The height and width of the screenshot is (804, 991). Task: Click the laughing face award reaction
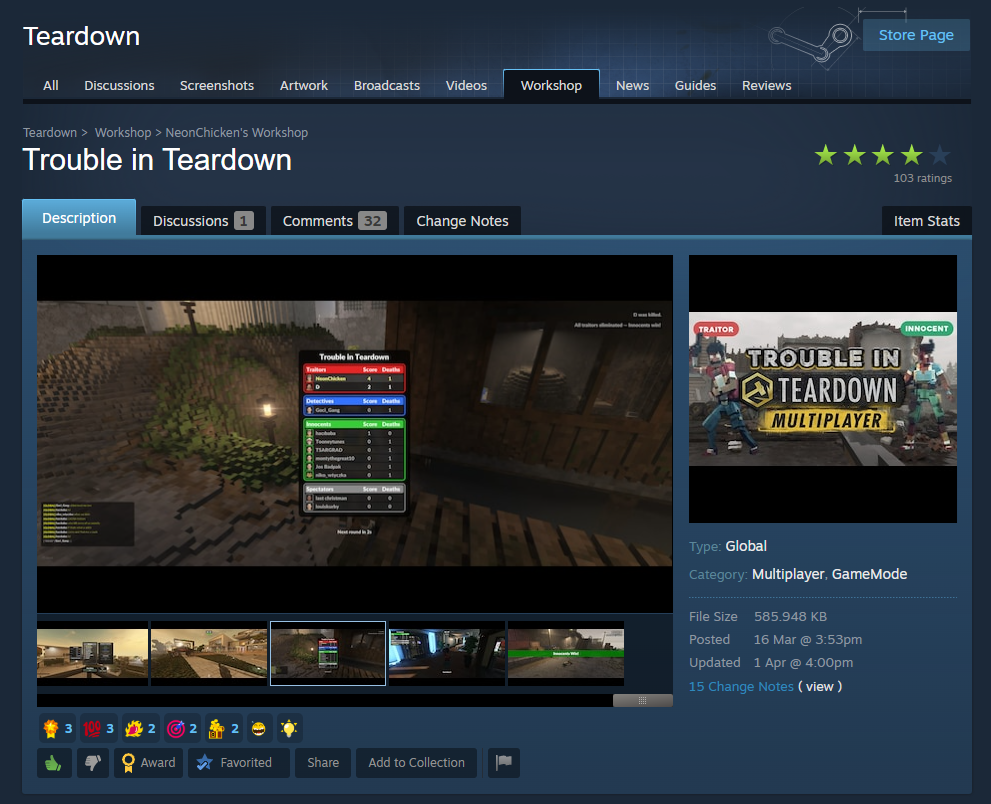tap(259, 729)
